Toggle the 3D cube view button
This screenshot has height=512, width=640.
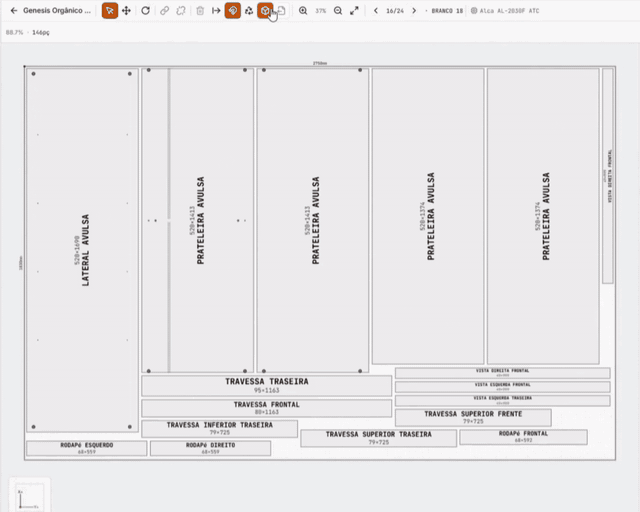click(x=265, y=11)
